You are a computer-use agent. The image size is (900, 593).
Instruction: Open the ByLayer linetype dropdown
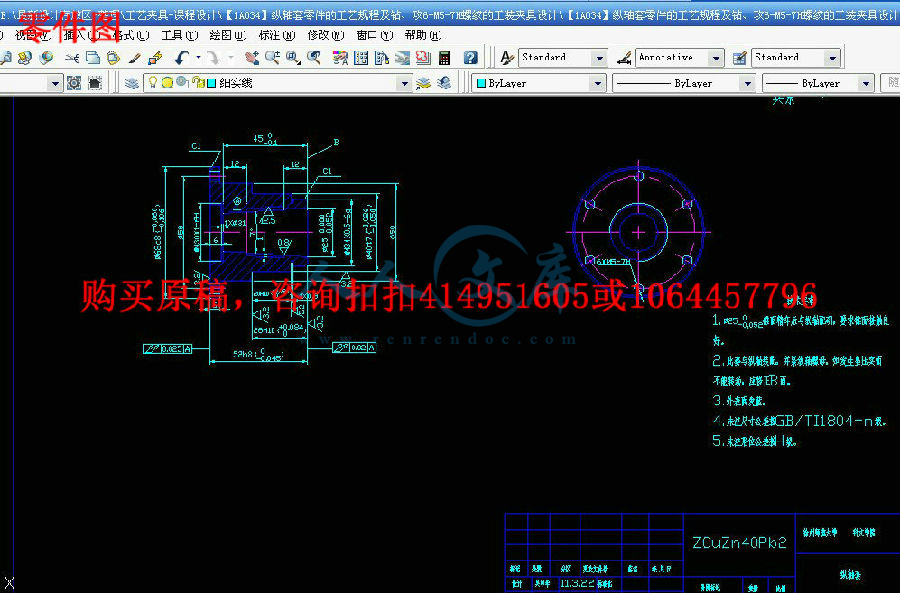pos(747,83)
